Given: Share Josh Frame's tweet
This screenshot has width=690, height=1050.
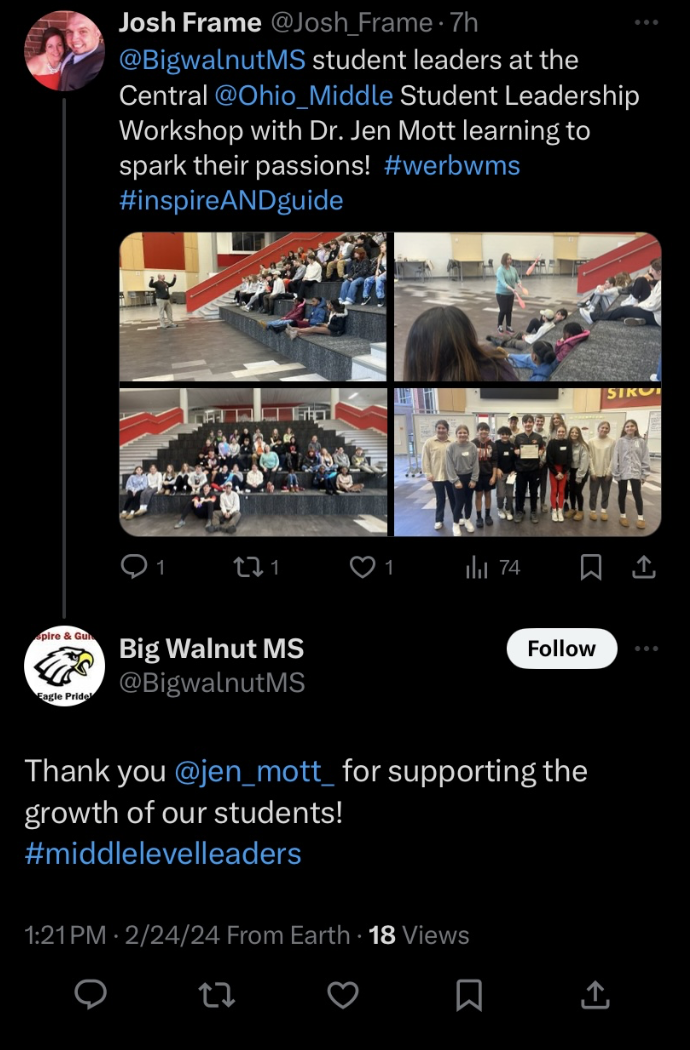Looking at the screenshot, I should point(644,568).
